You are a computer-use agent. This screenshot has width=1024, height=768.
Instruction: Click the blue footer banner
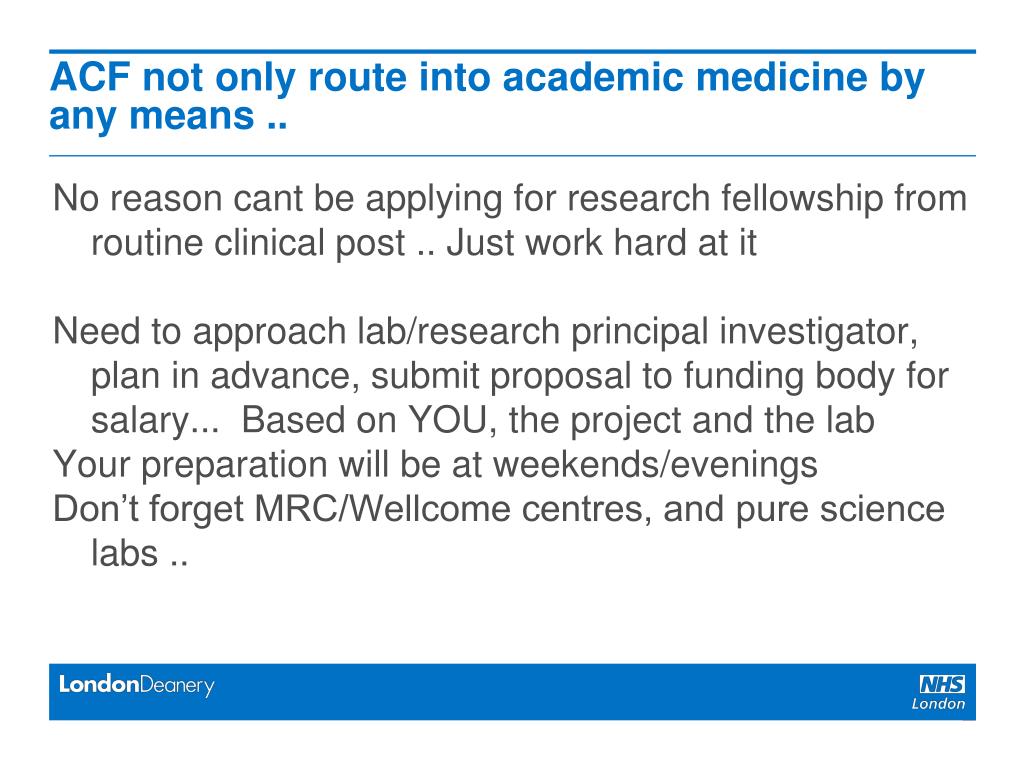coord(512,692)
